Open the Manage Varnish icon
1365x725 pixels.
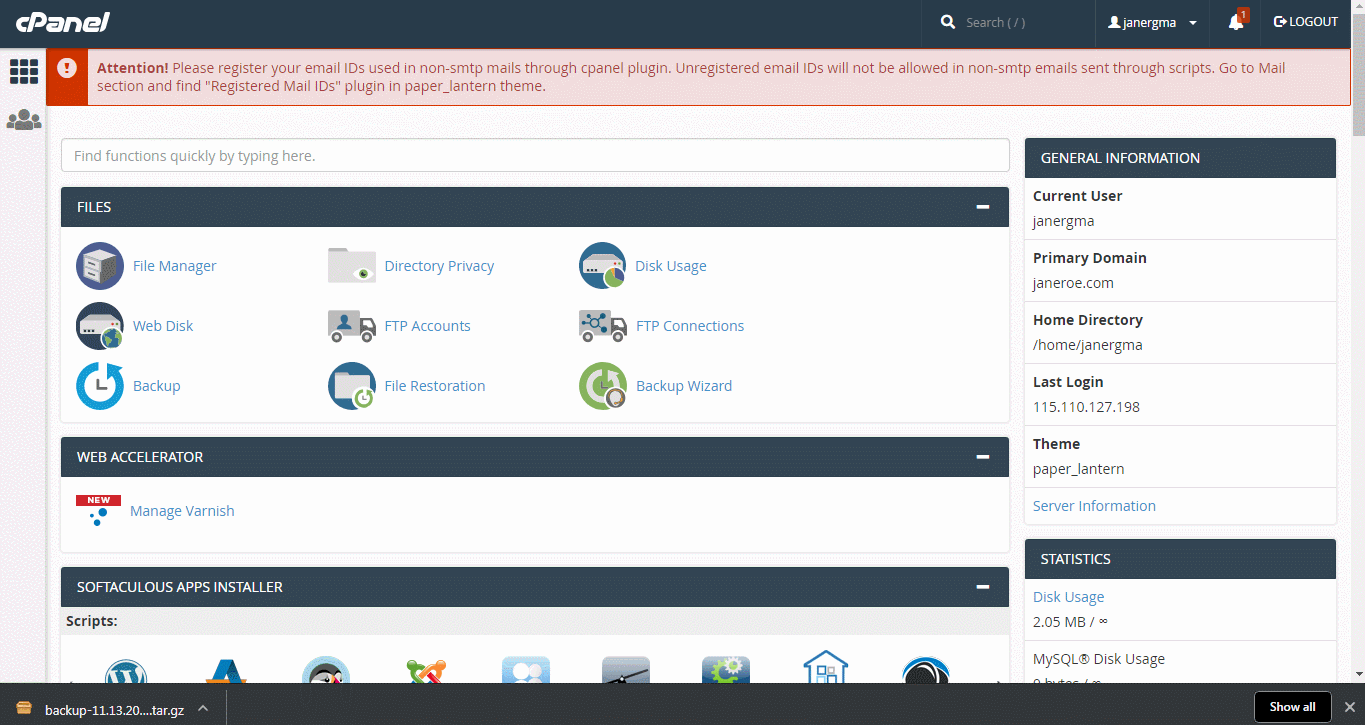click(x=98, y=511)
